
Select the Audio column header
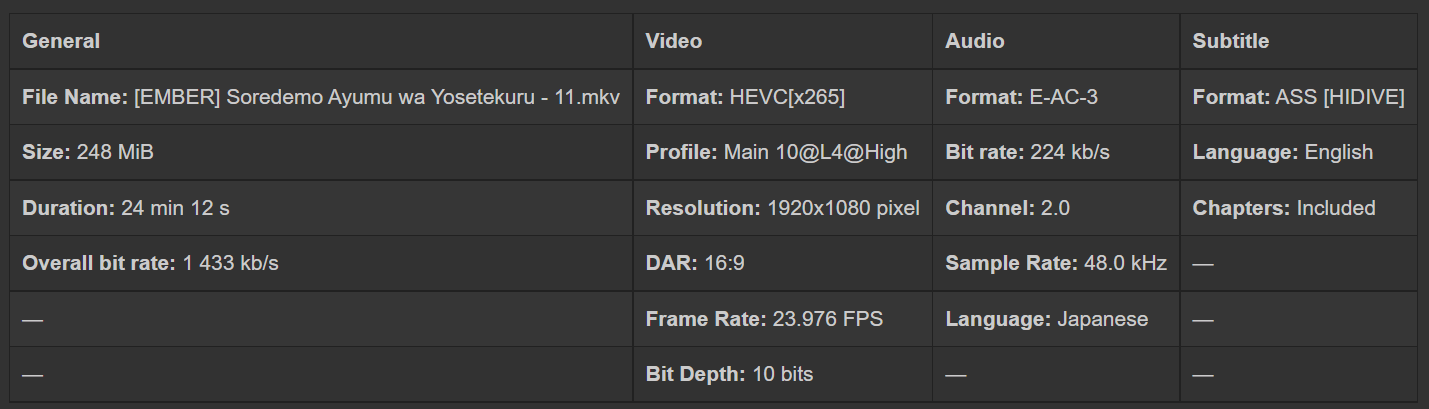point(975,41)
